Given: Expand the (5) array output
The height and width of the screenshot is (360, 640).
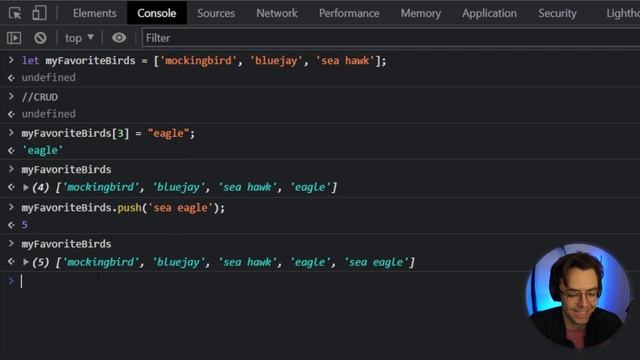Looking at the screenshot, I should (26, 262).
